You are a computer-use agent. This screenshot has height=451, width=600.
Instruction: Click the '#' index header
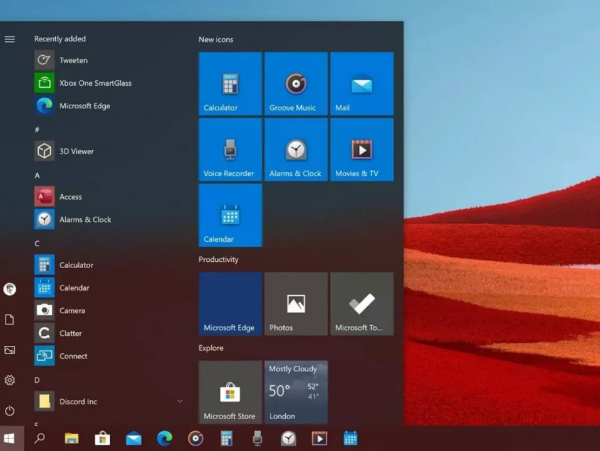tap(37, 129)
